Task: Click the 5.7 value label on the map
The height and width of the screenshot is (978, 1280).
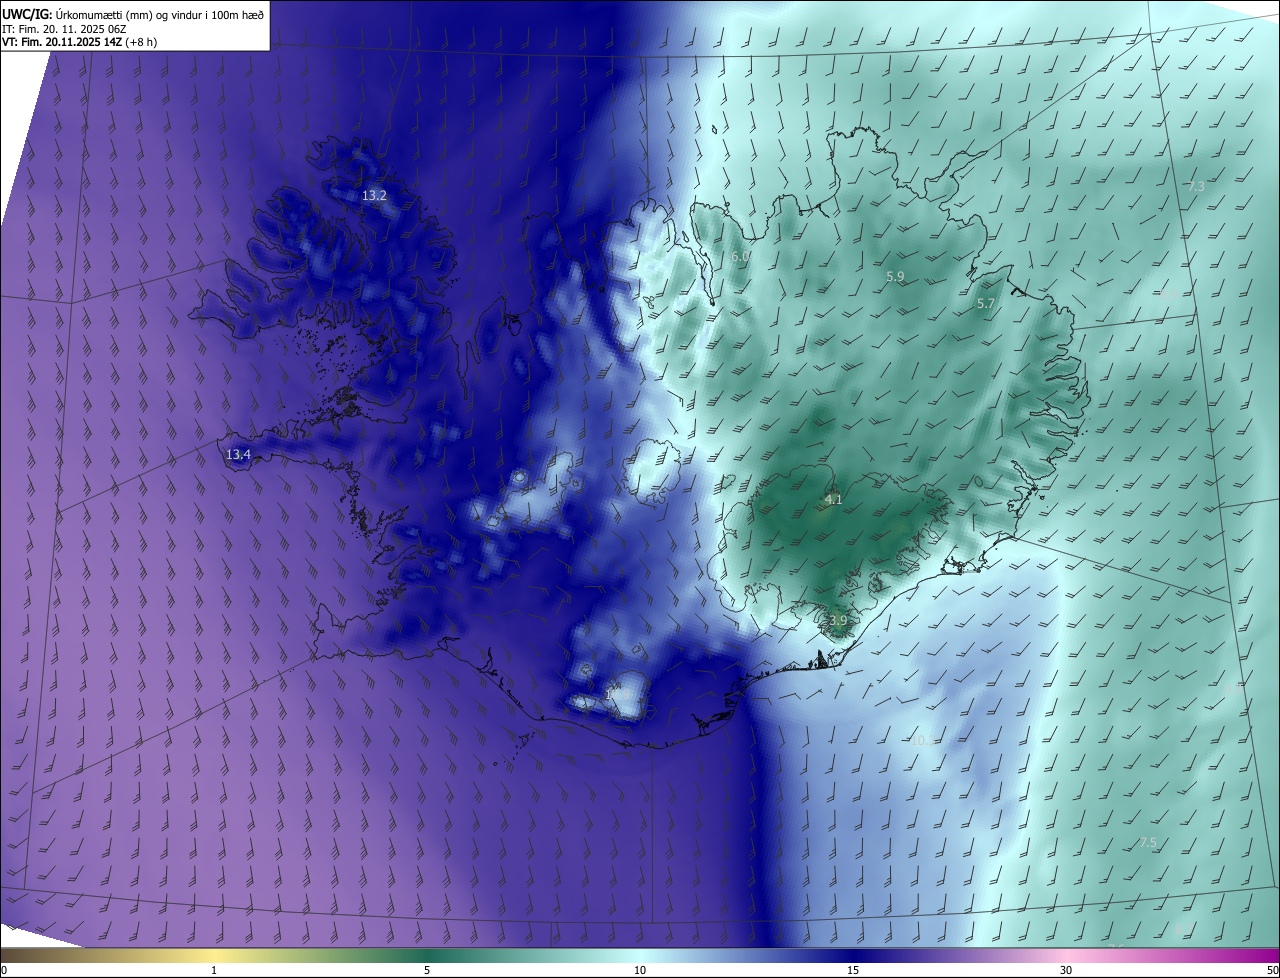Action: (x=986, y=303)
